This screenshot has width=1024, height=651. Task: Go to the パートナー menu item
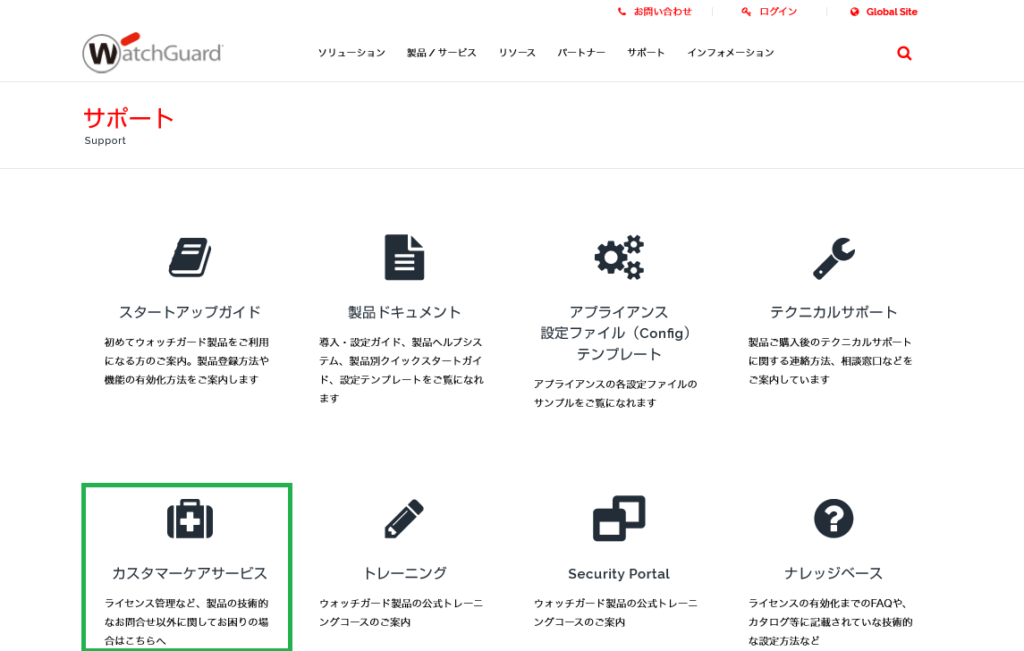tap(581, 53)
